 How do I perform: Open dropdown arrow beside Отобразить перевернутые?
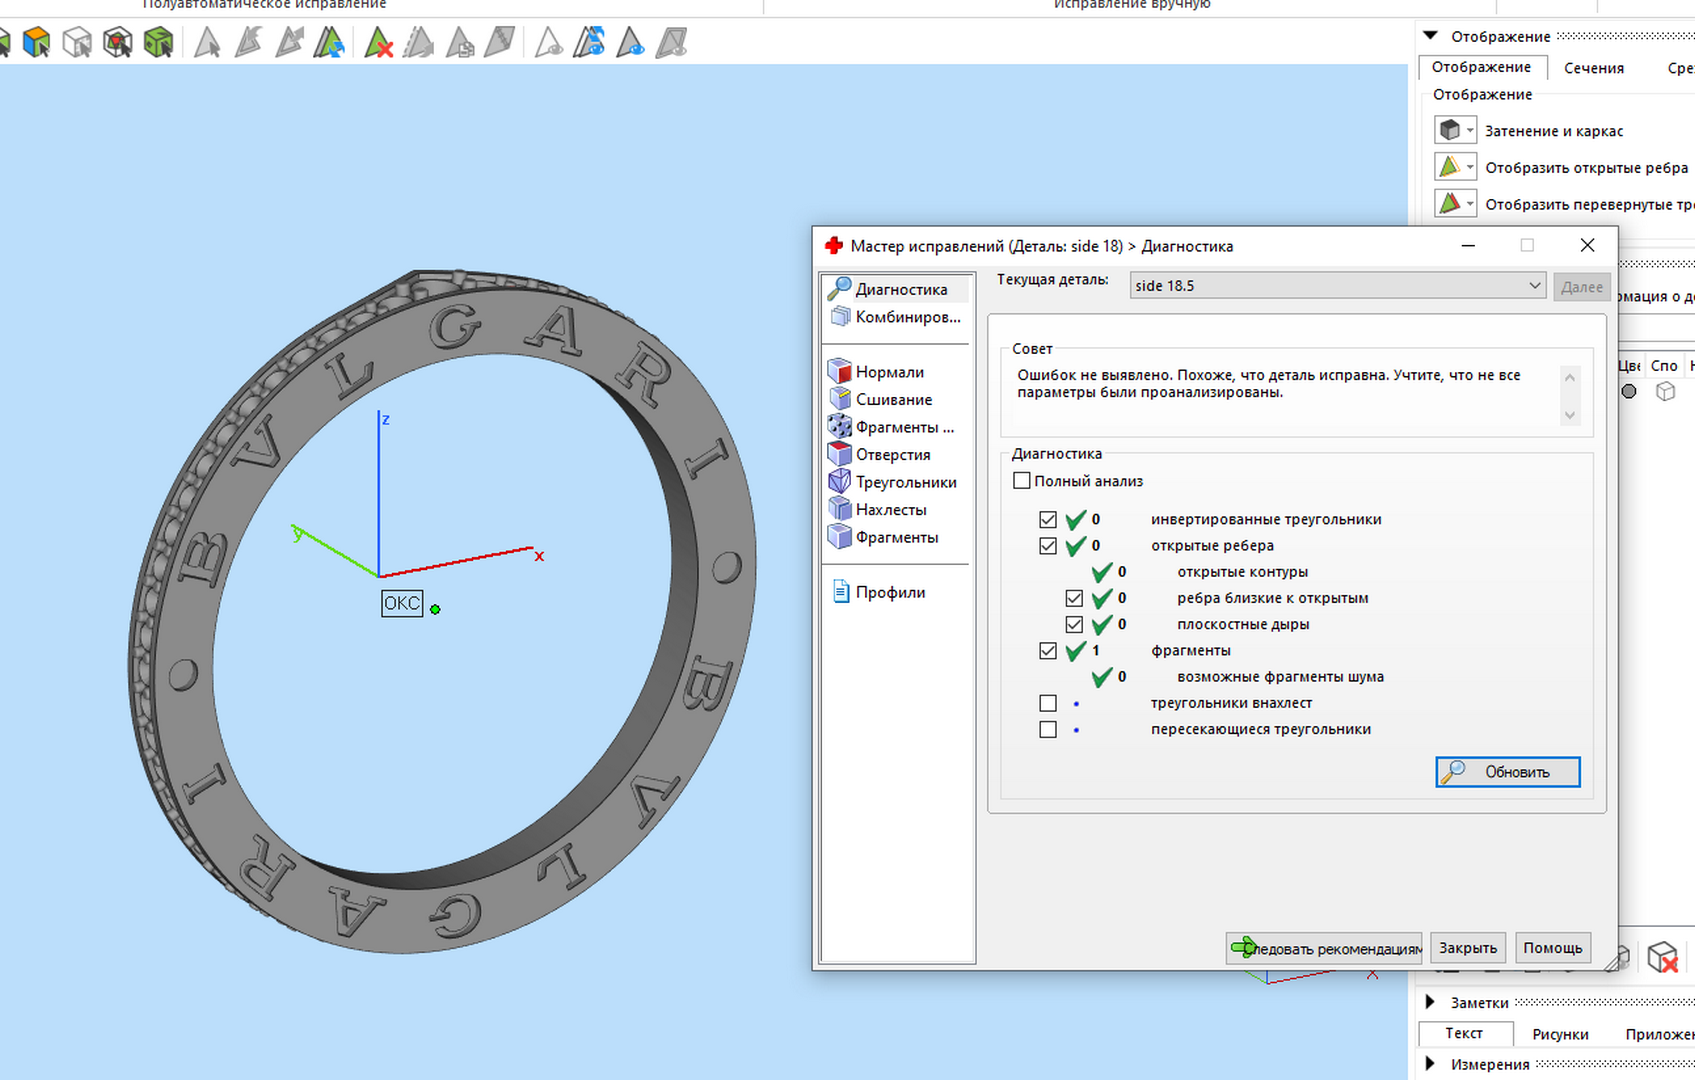tap(1470, 204)
